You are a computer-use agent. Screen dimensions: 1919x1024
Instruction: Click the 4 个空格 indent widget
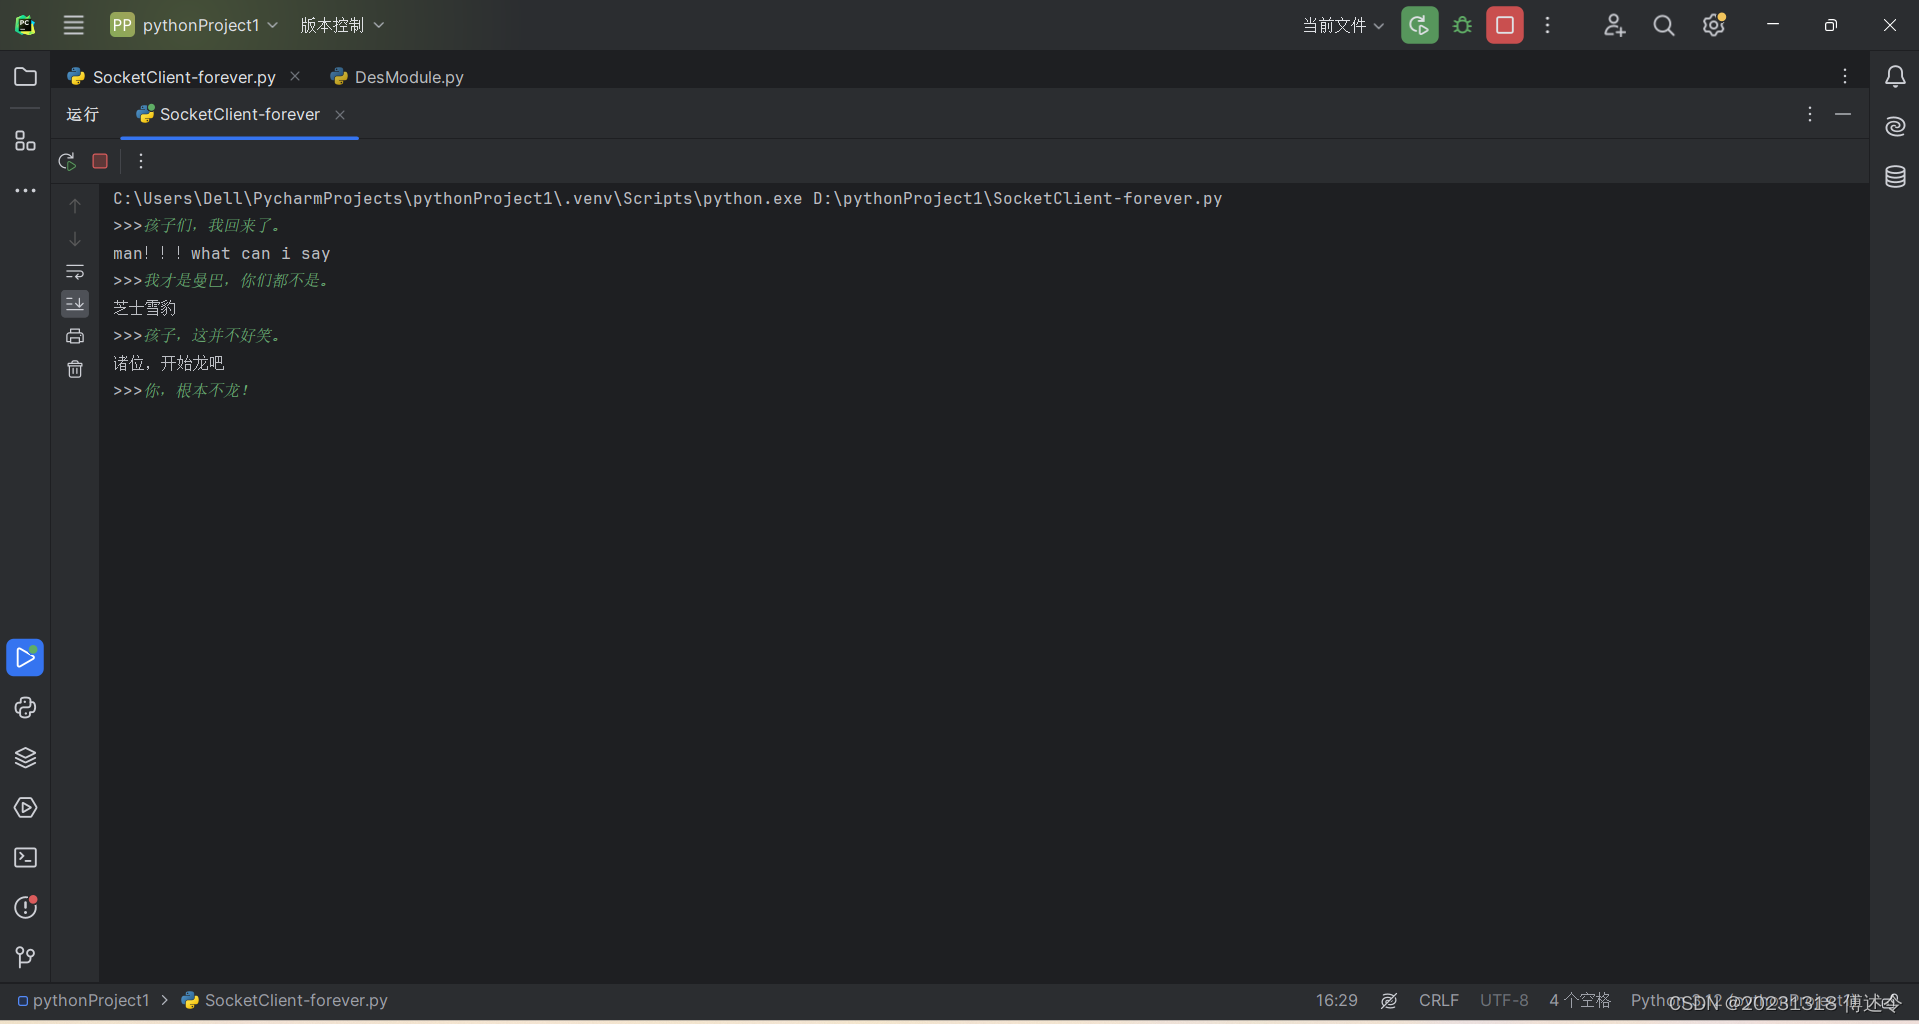click(1580, 1000)
